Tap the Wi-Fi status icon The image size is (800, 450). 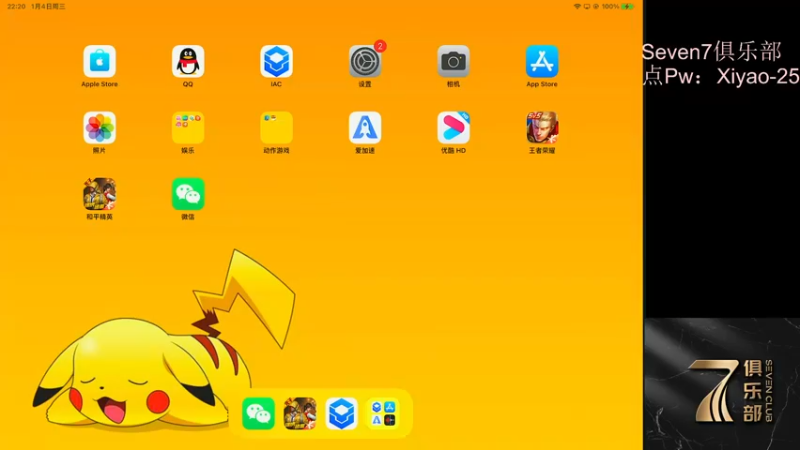tap(577, 7)
